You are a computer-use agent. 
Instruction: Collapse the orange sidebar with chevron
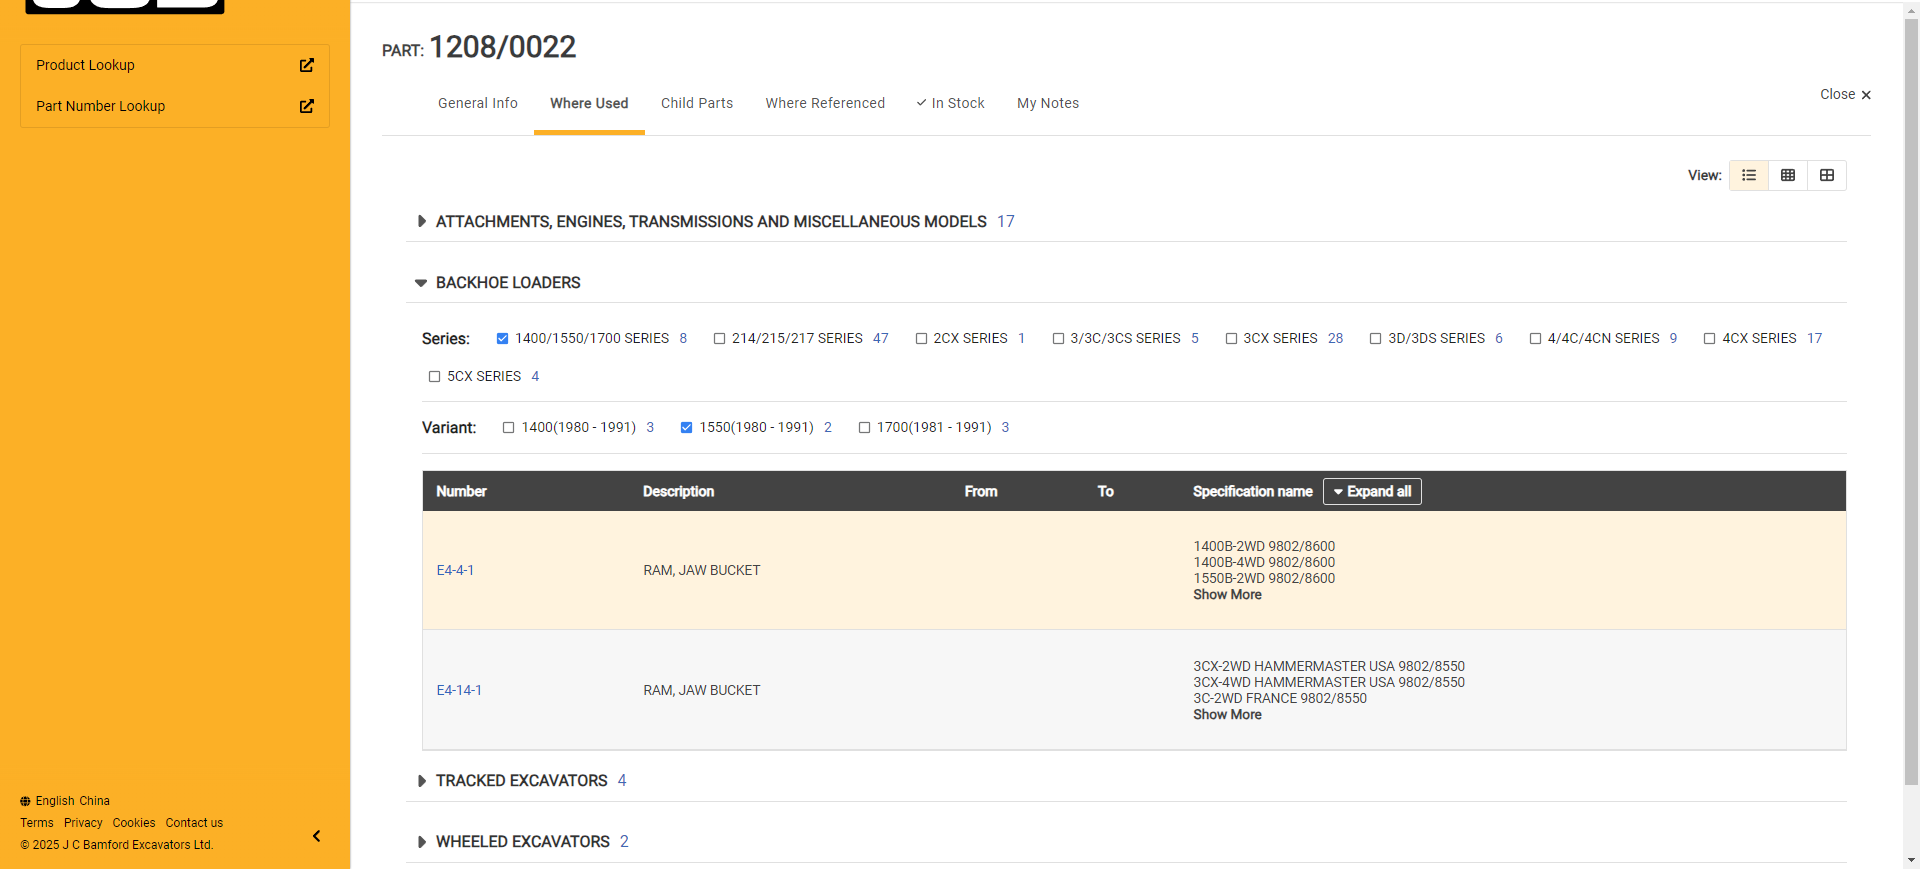[316, 836]
